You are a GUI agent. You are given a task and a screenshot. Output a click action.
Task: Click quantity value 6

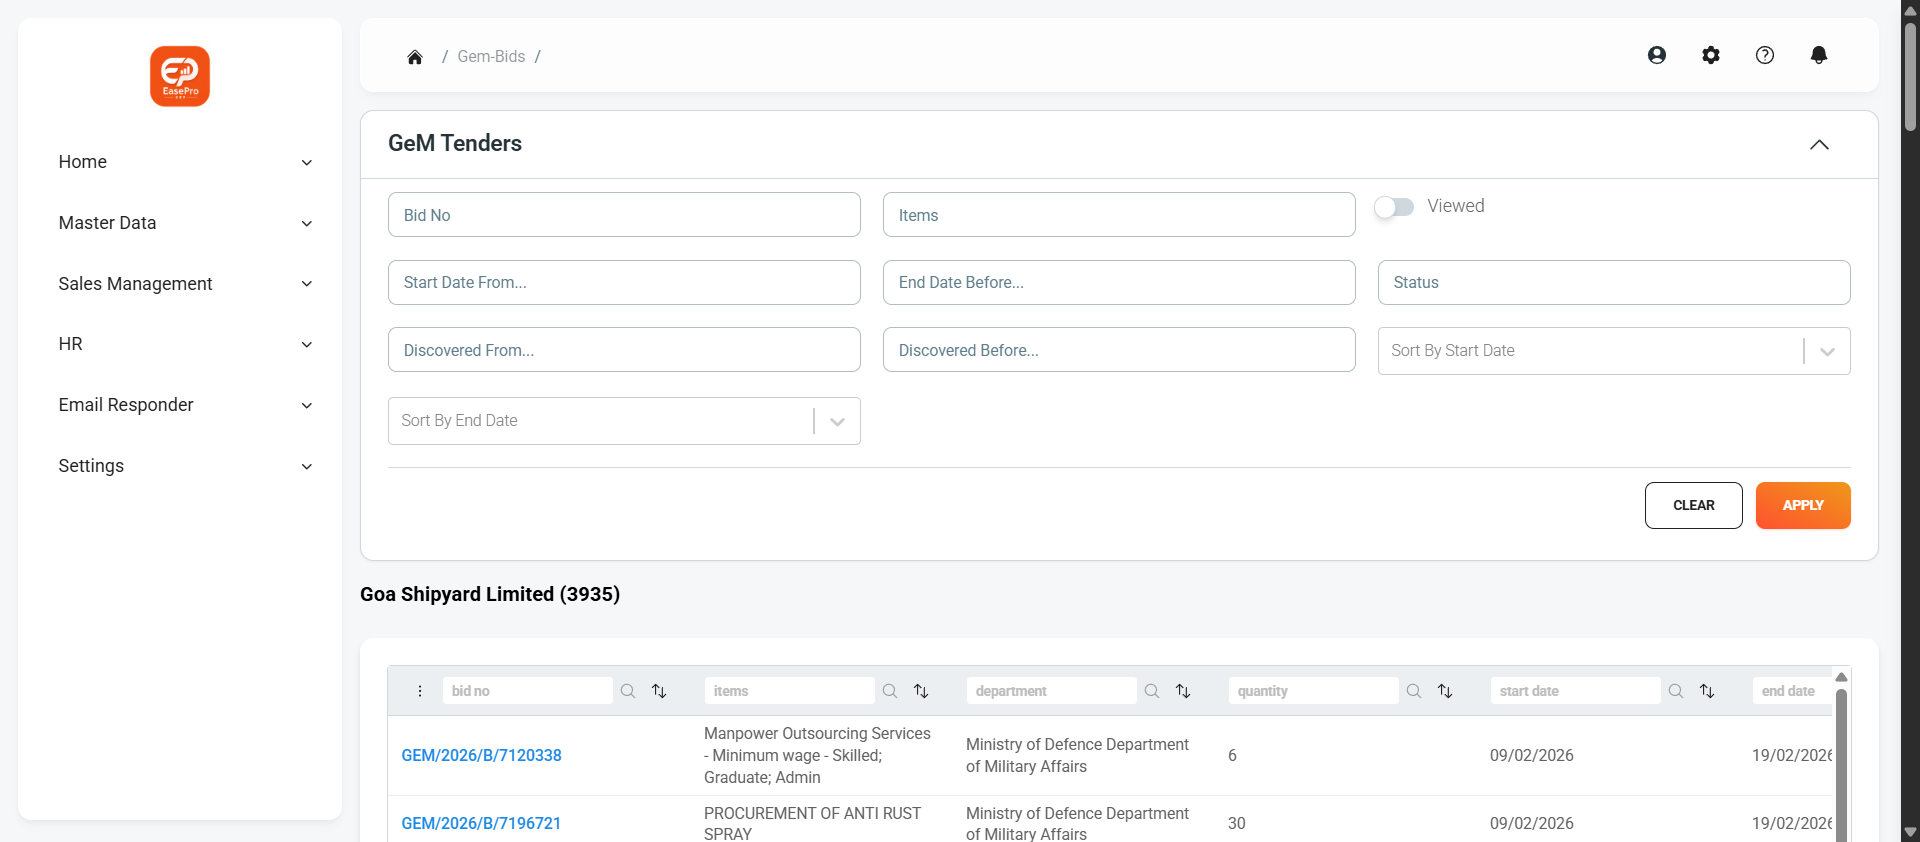(1232, 756)
